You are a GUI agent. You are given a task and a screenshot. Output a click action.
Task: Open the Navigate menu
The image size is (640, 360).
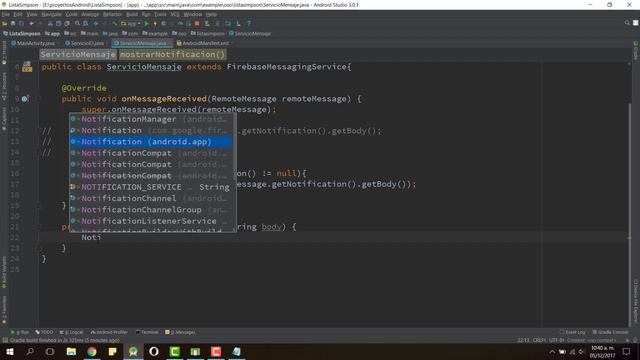(51, 14)
